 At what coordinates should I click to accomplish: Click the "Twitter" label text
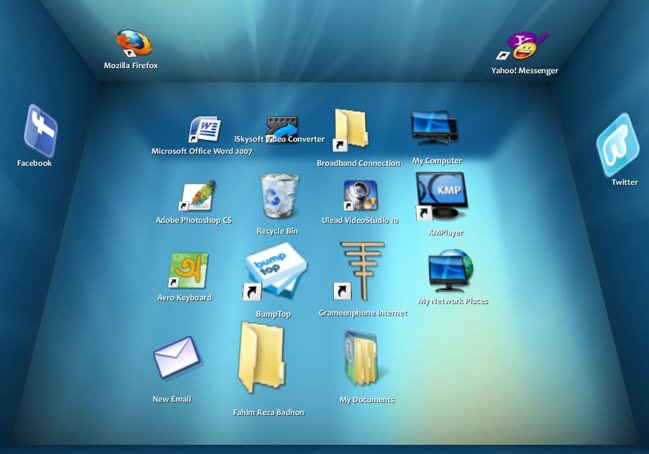point(625,182)
